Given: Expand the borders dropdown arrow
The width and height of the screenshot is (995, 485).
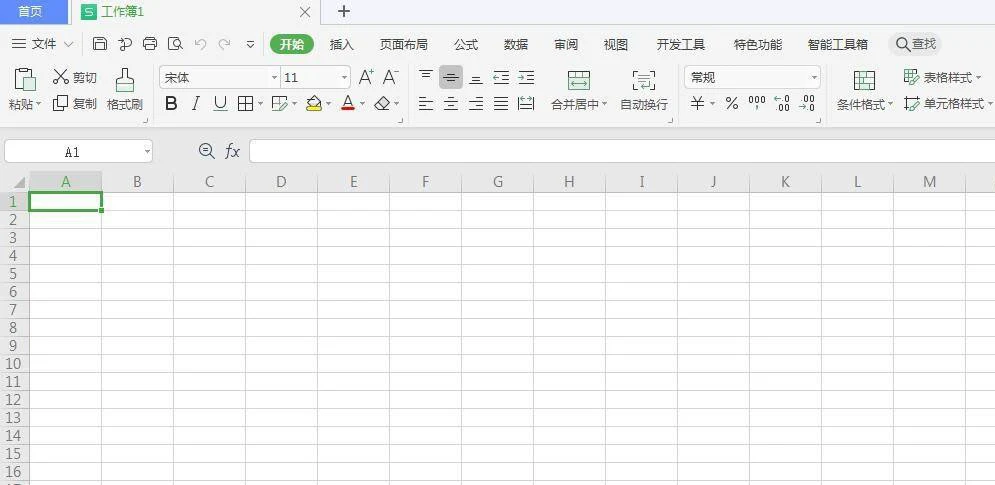Looking at the screenshot, I should pos(260,103).
